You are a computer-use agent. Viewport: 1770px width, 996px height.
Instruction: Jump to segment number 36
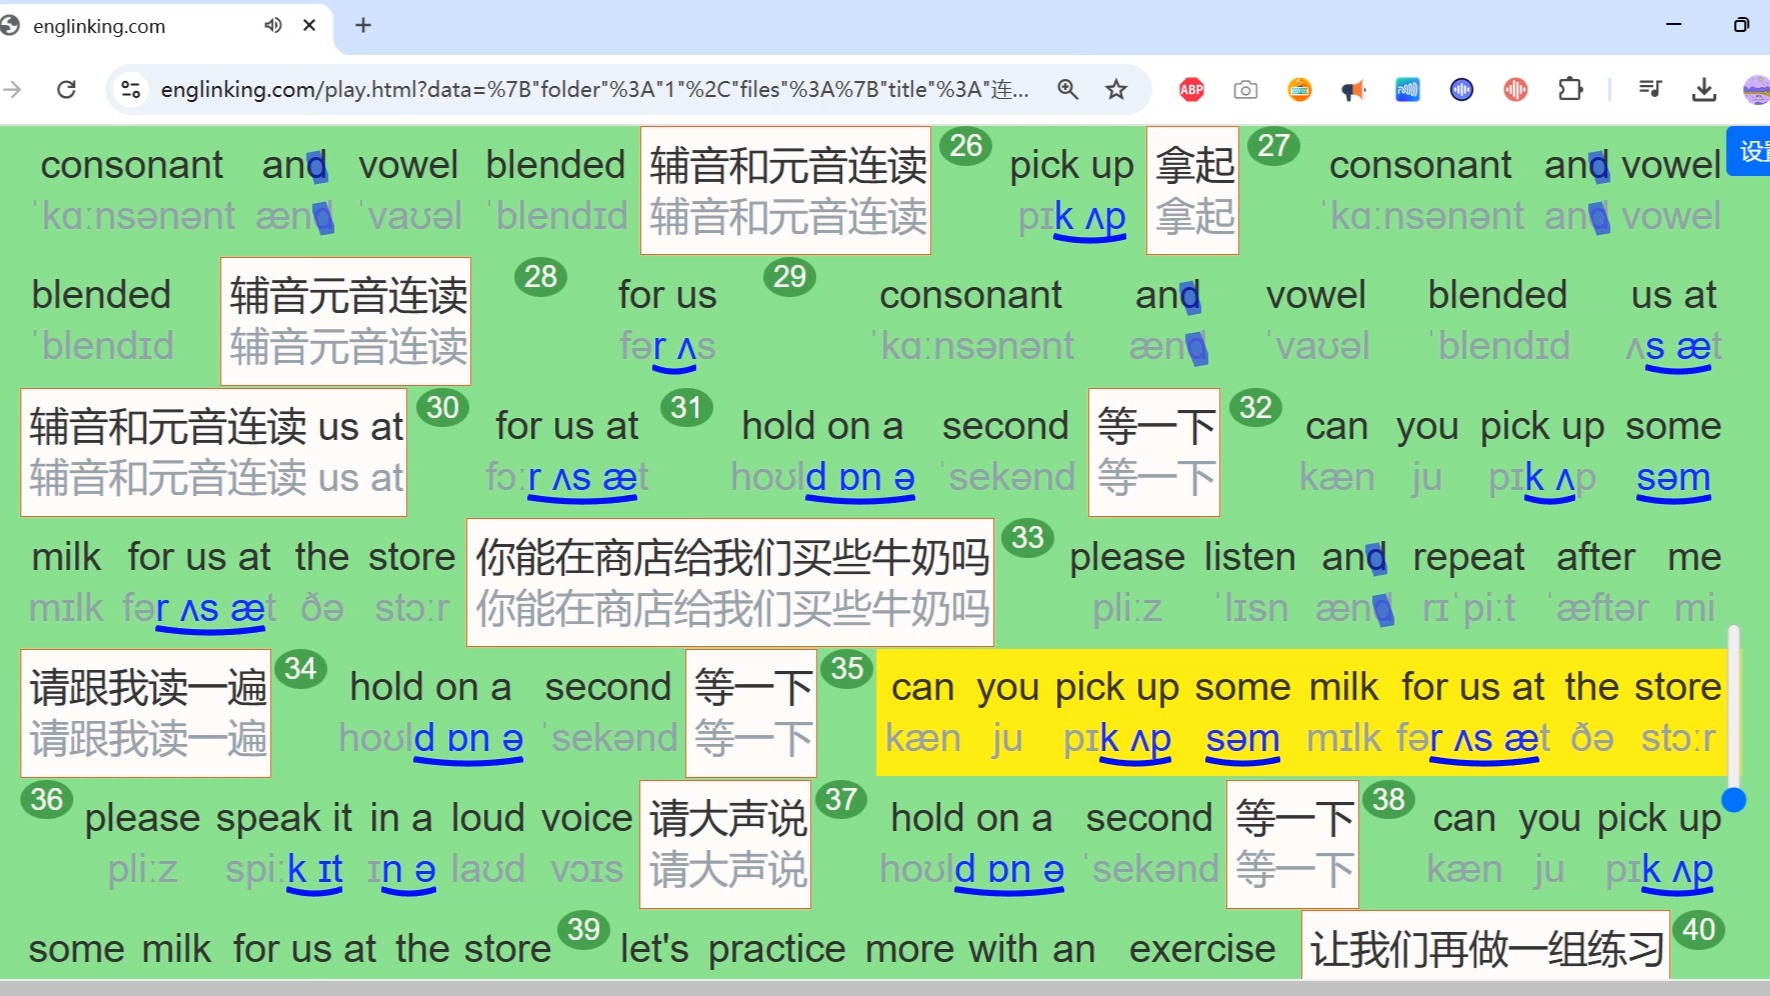click(47, 799)
